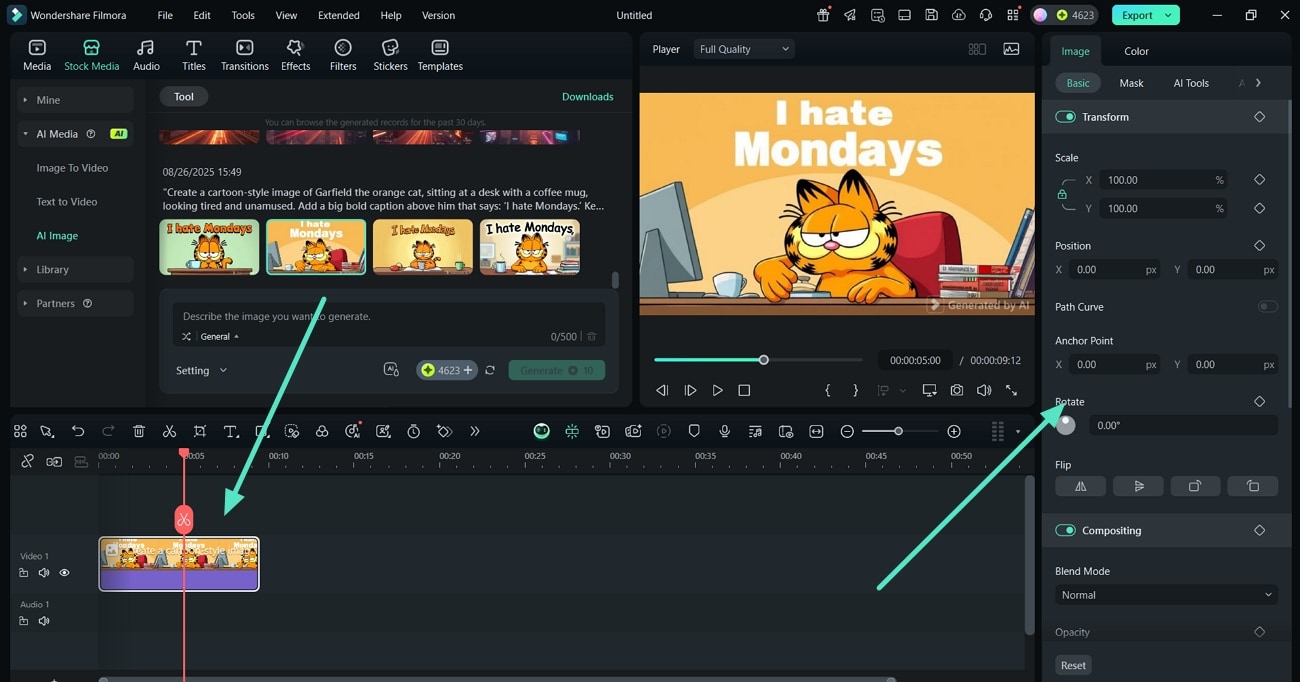The image size is (1300, 682).
Task: Expand the Partners section
Action: [x=76, y=303]
